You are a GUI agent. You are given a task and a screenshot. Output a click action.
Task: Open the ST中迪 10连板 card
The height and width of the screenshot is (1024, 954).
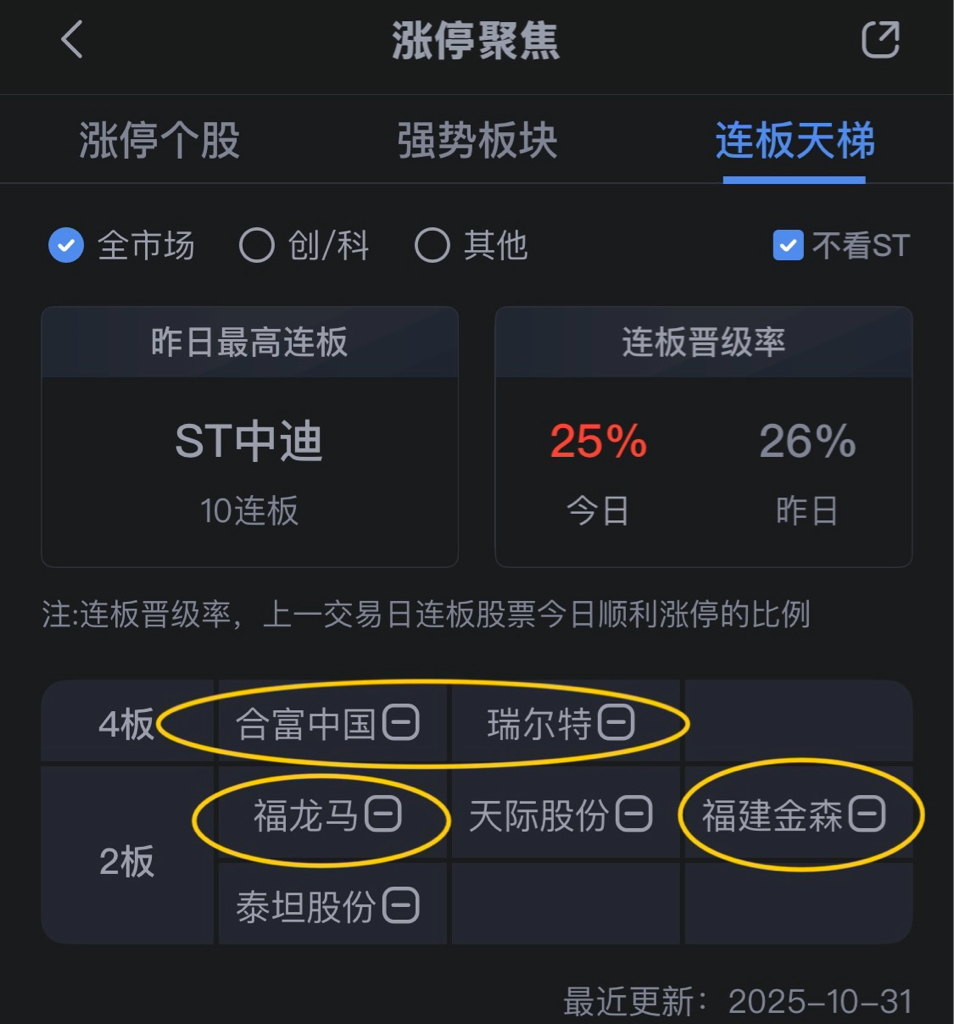click(249, 436)
